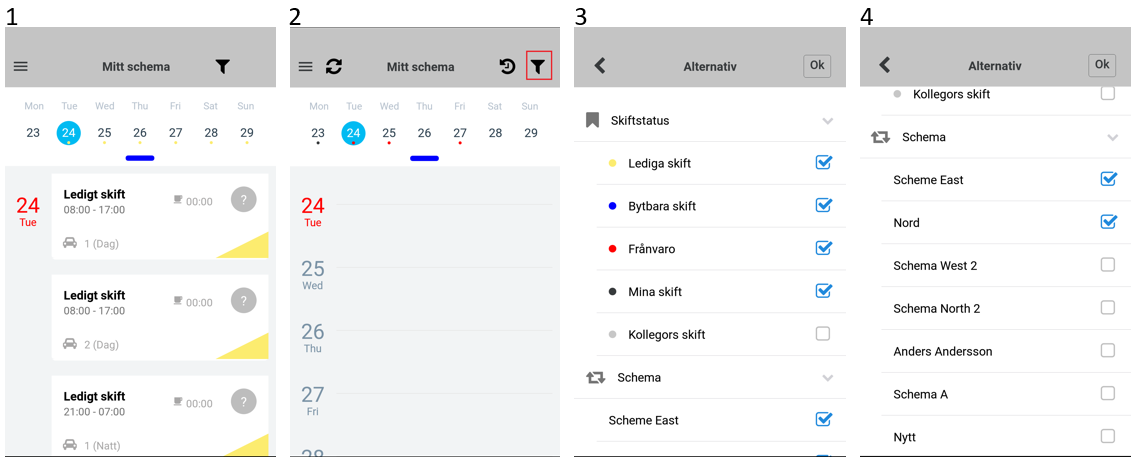Go back from Alternativ with Skiftstatus visible
The image size is (1137, 459).
(600, 66)
